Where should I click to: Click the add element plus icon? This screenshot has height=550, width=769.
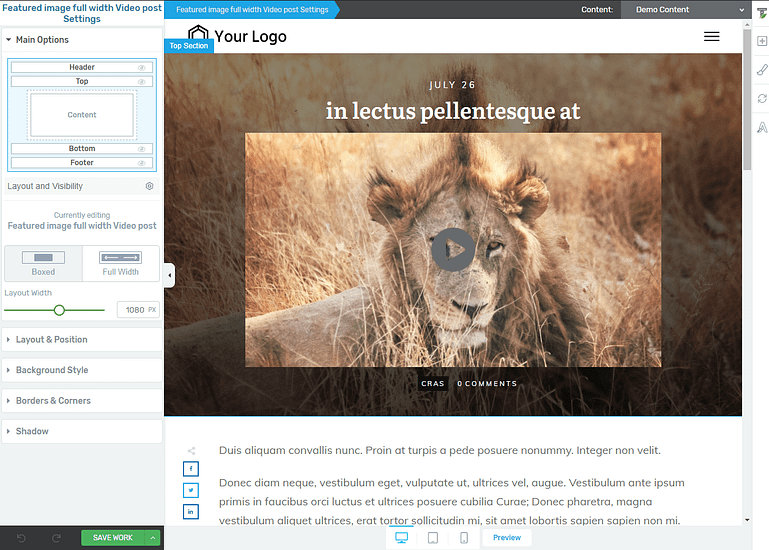(x=762, y=41)
